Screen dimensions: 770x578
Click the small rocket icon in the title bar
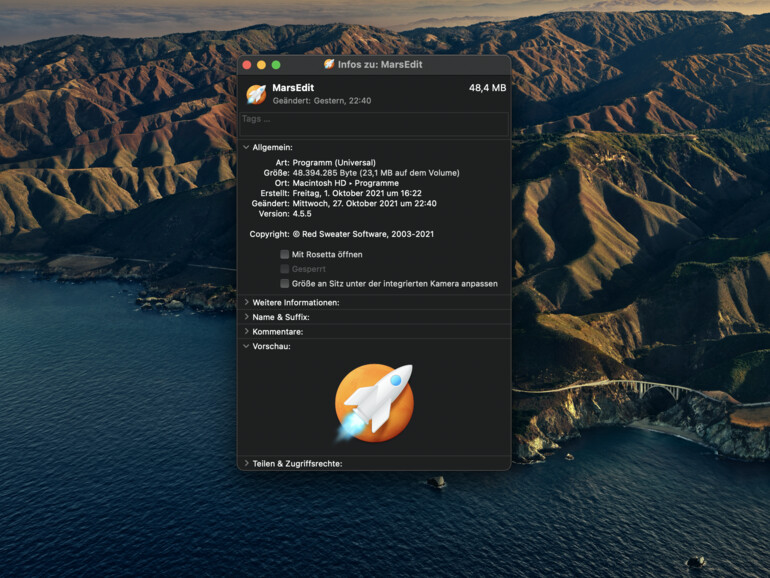pos(329,64)
